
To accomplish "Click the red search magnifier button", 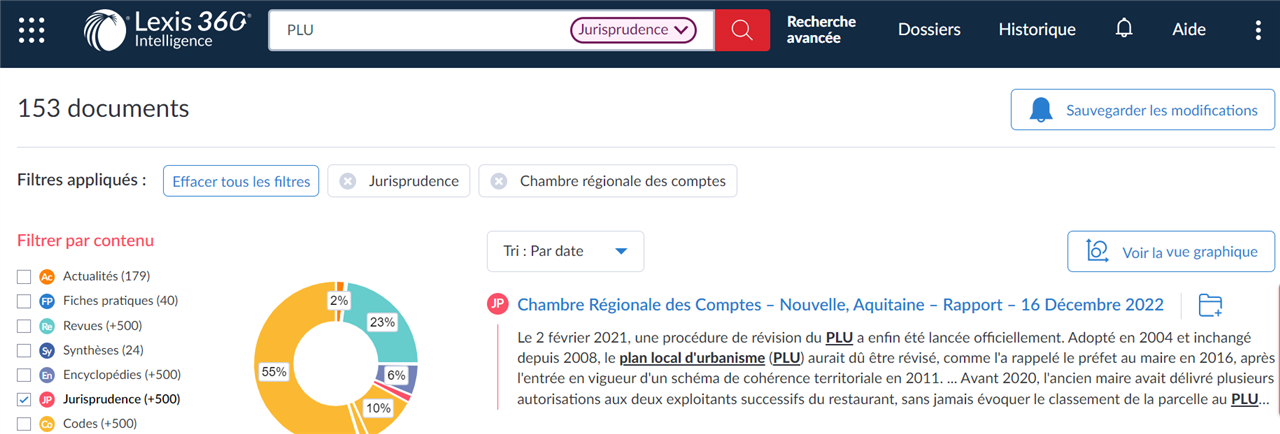I will 742,30.
